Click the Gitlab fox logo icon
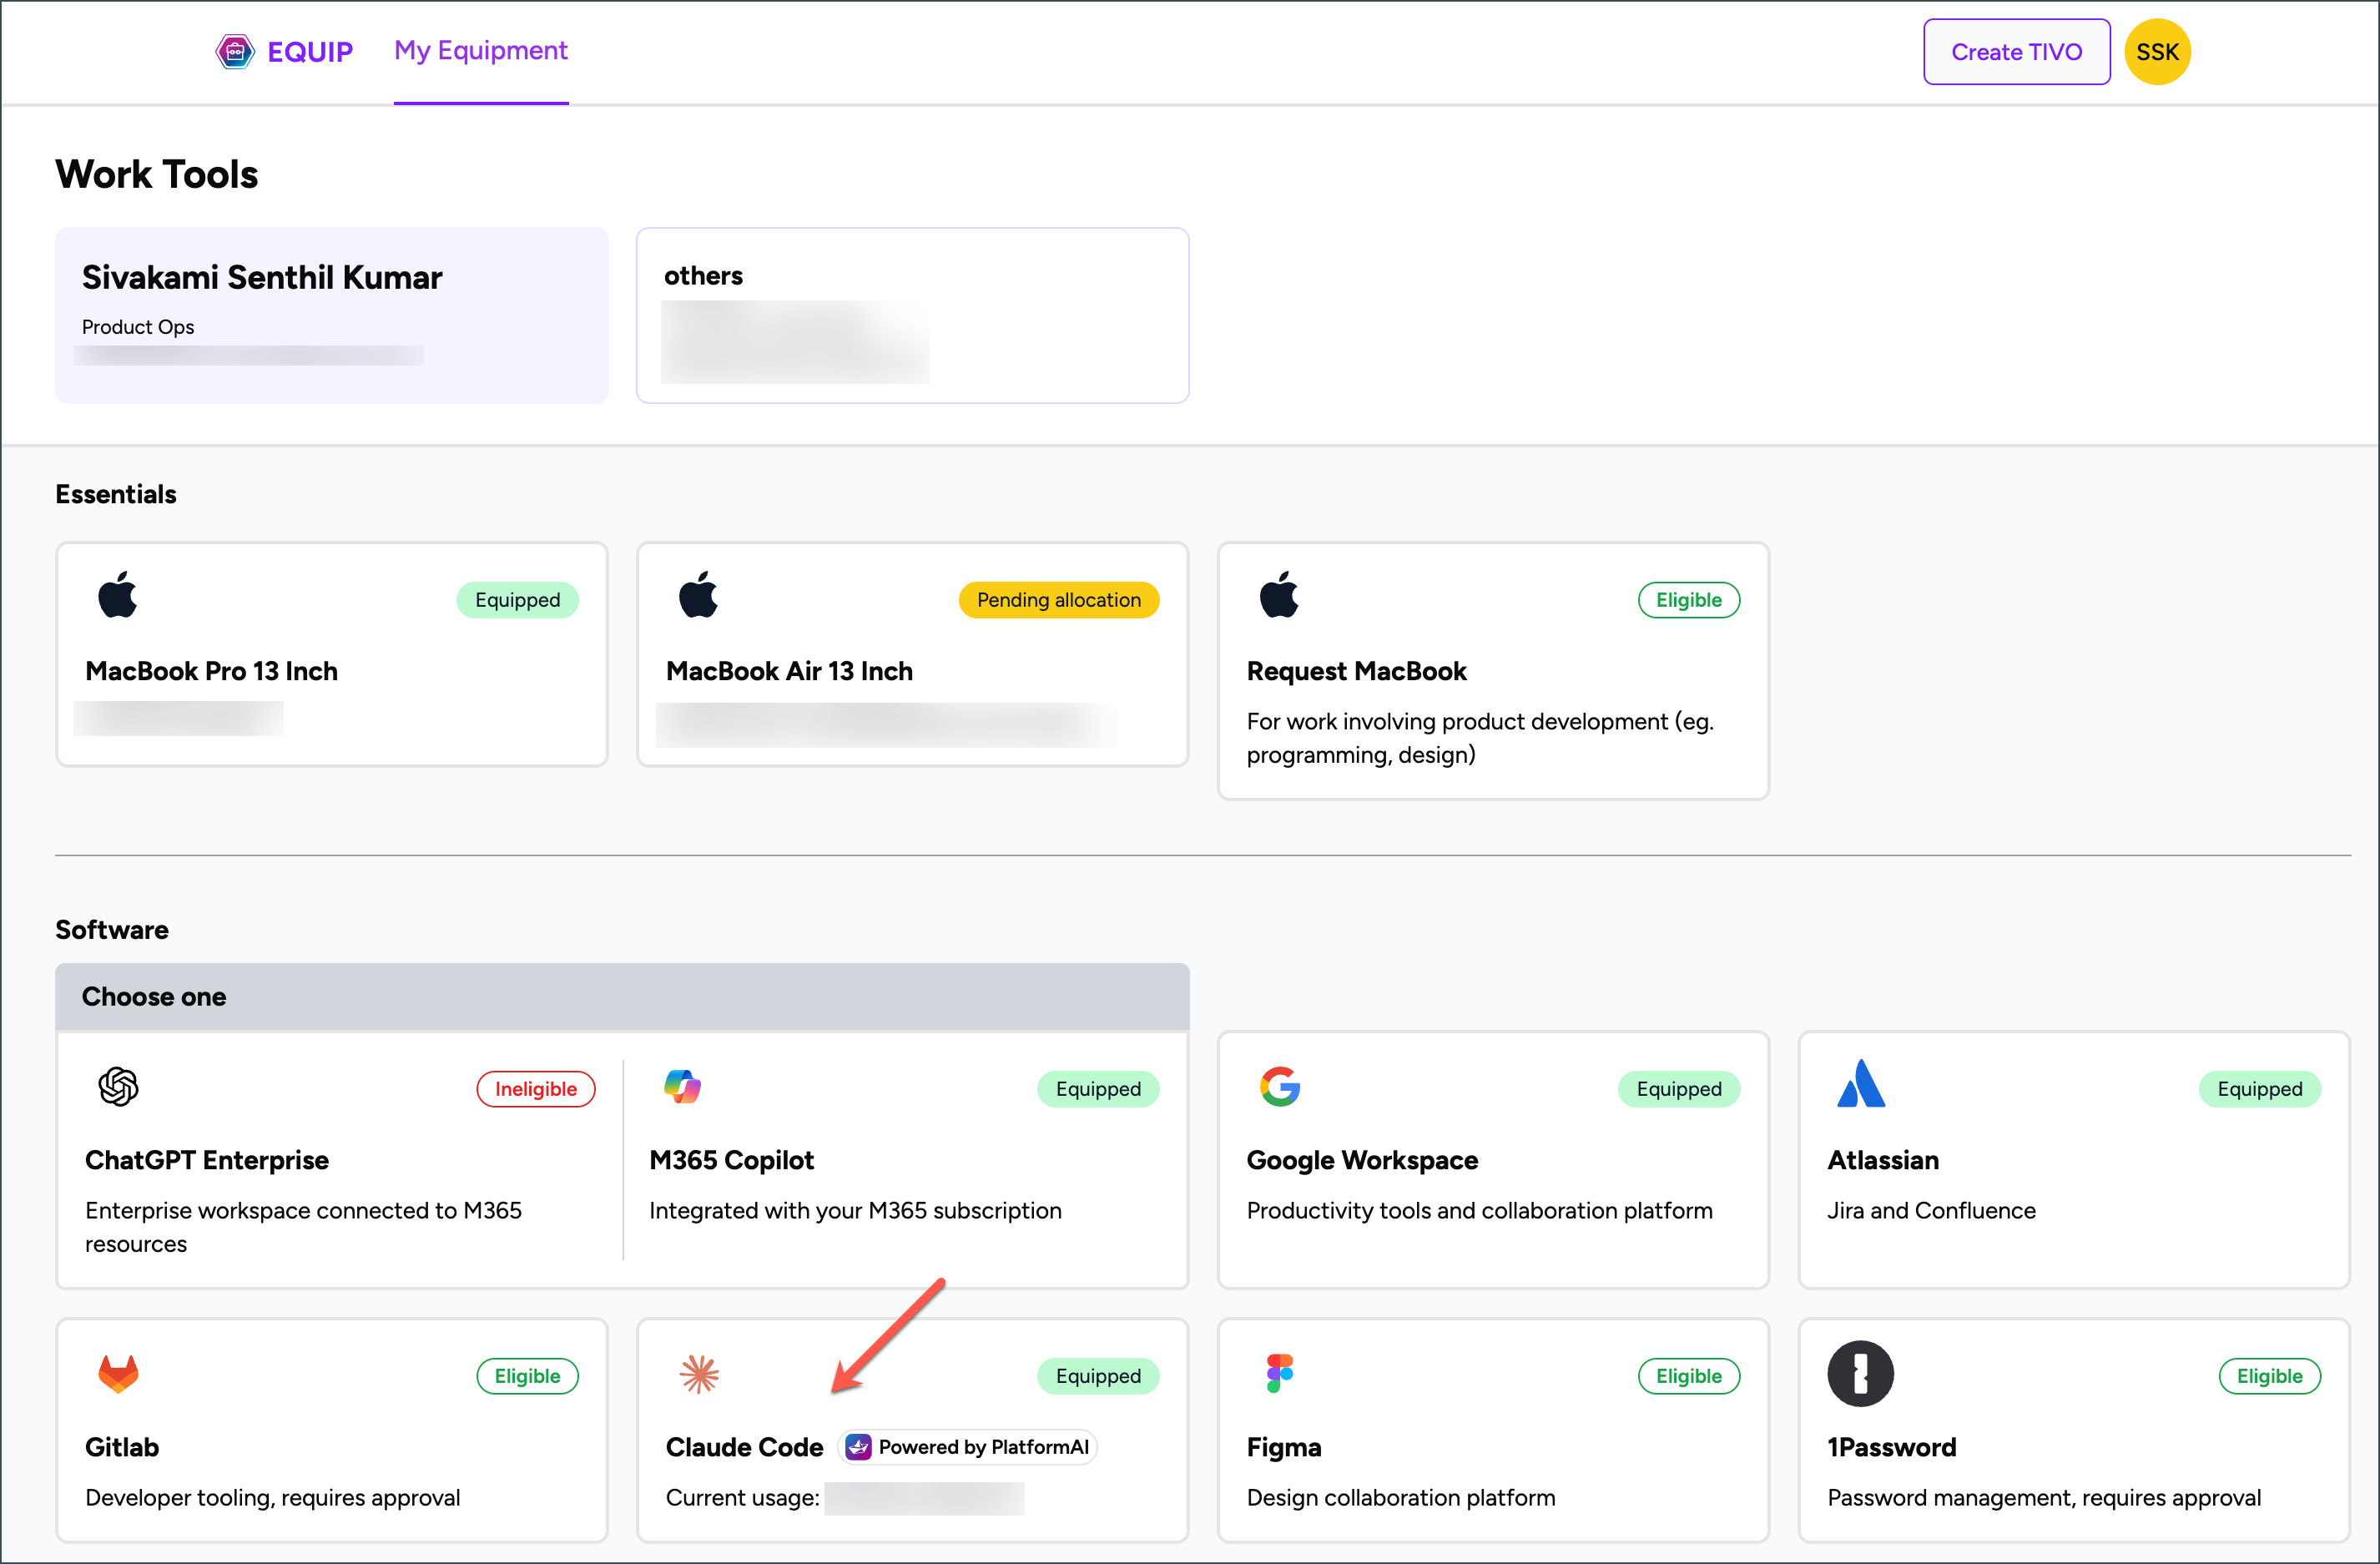Image resolution: width=2380 pixels, height=1564 pixels. 118,1374
